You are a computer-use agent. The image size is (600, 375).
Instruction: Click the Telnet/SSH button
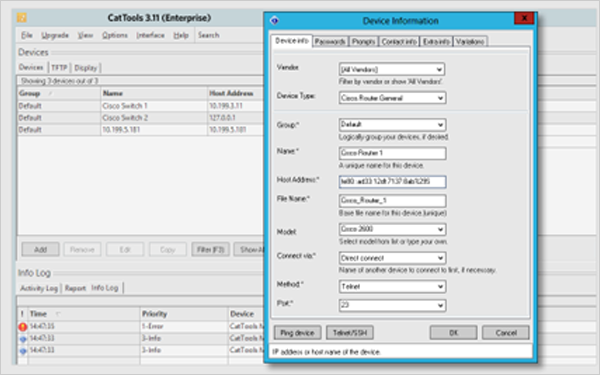(350, 333)
